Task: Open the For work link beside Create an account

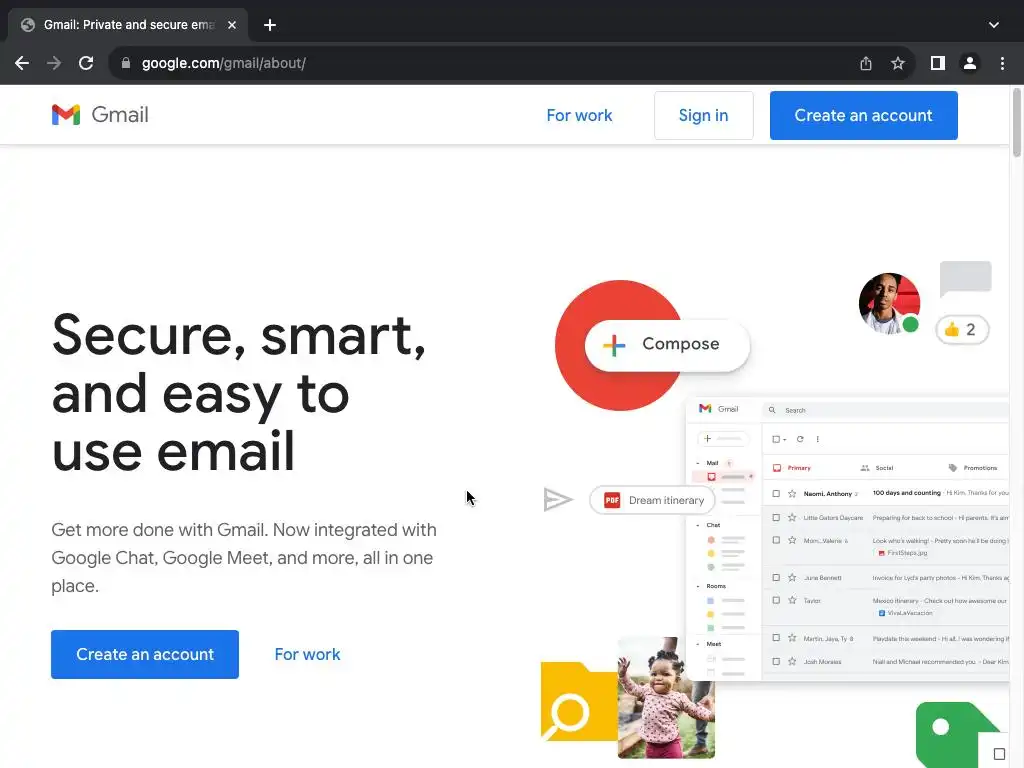Action: [x=308, y=654]
